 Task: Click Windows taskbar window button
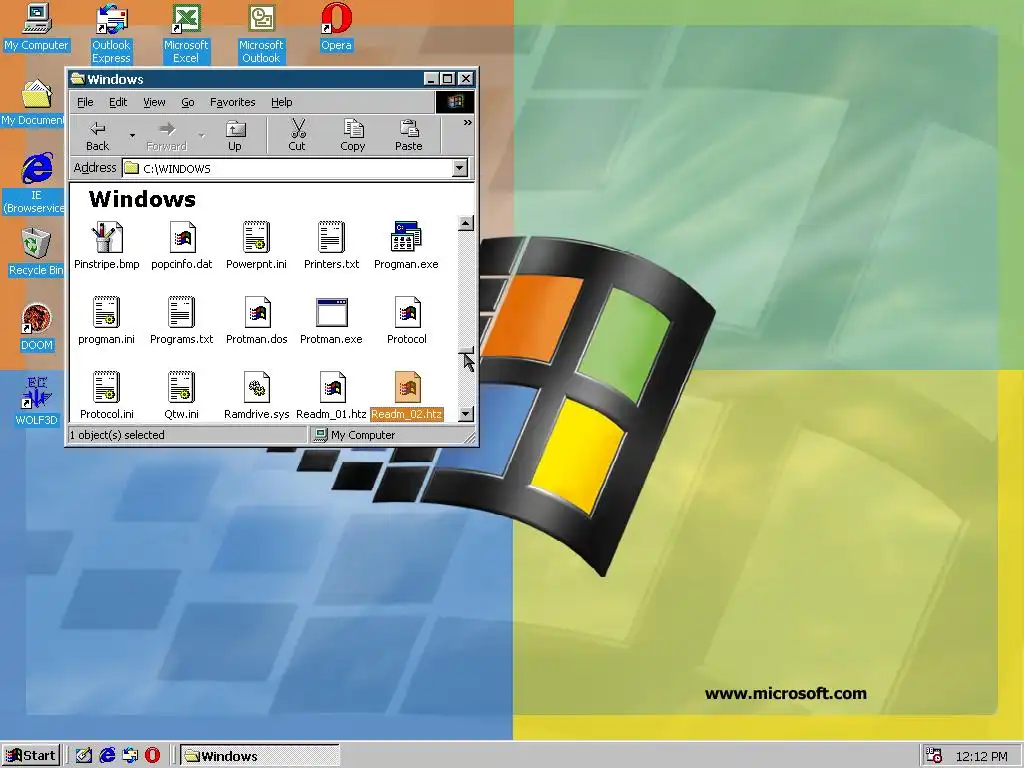pos(259,756)
